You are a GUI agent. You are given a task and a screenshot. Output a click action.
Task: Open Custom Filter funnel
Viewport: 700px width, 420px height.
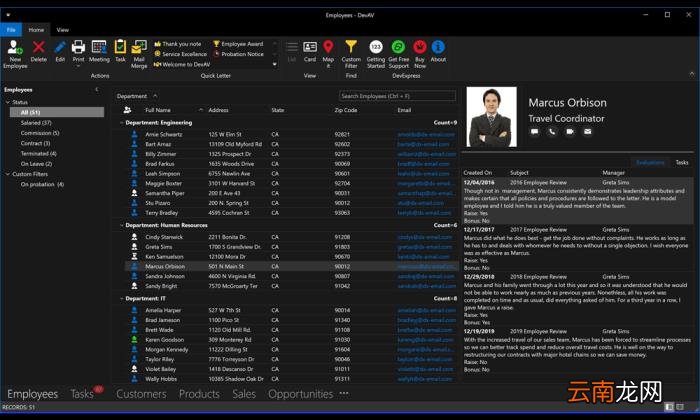click(351, 47)
